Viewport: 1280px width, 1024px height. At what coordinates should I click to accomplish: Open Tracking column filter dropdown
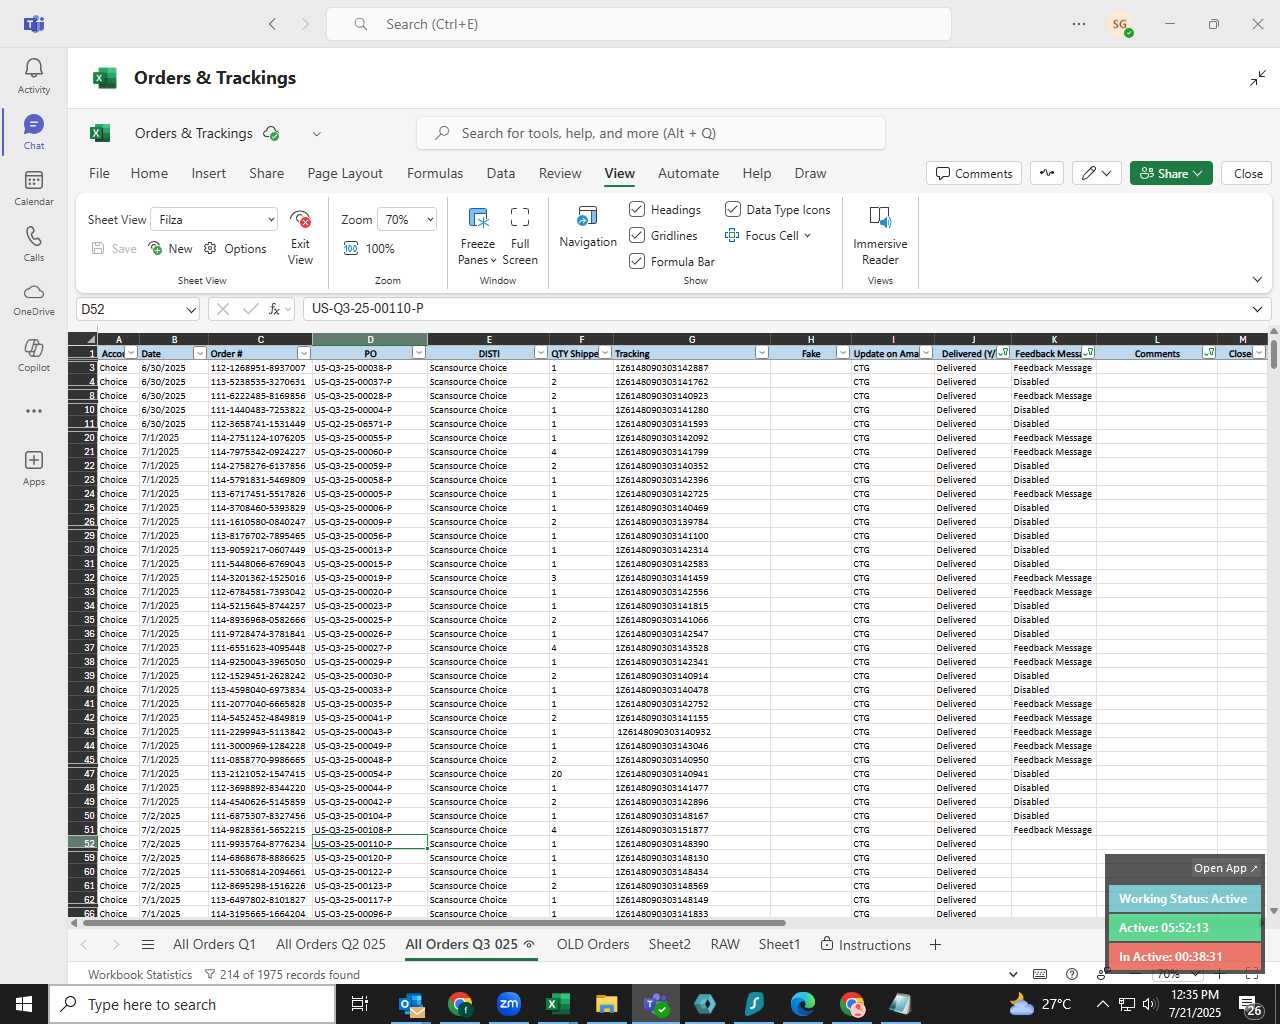coord(762,353)
